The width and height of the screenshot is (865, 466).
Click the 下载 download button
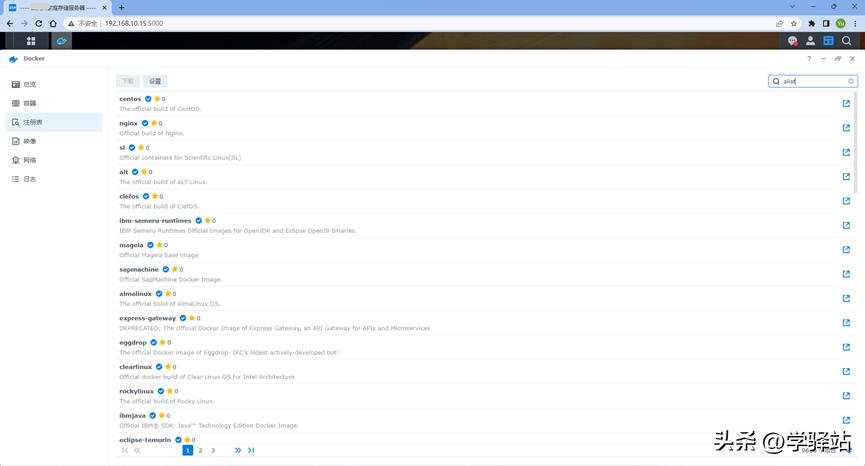coord(127,81)
